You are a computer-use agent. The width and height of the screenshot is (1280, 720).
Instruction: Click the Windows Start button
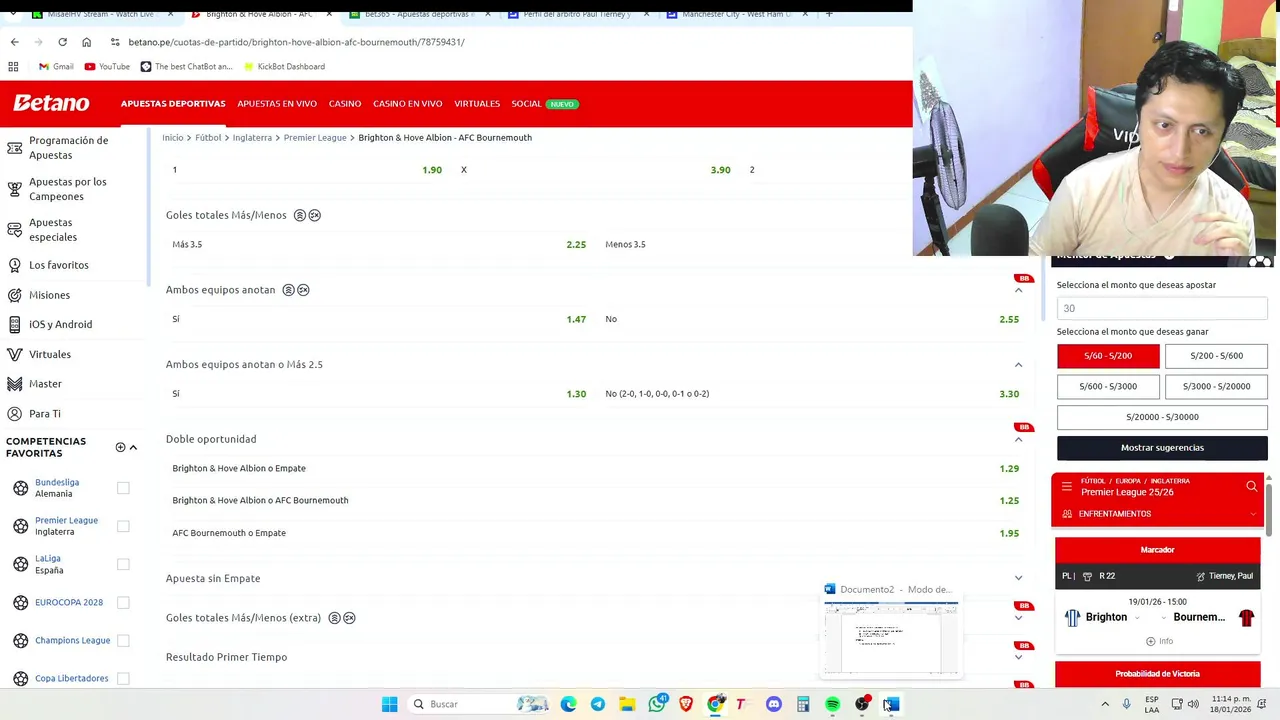[x=389, y=704]
